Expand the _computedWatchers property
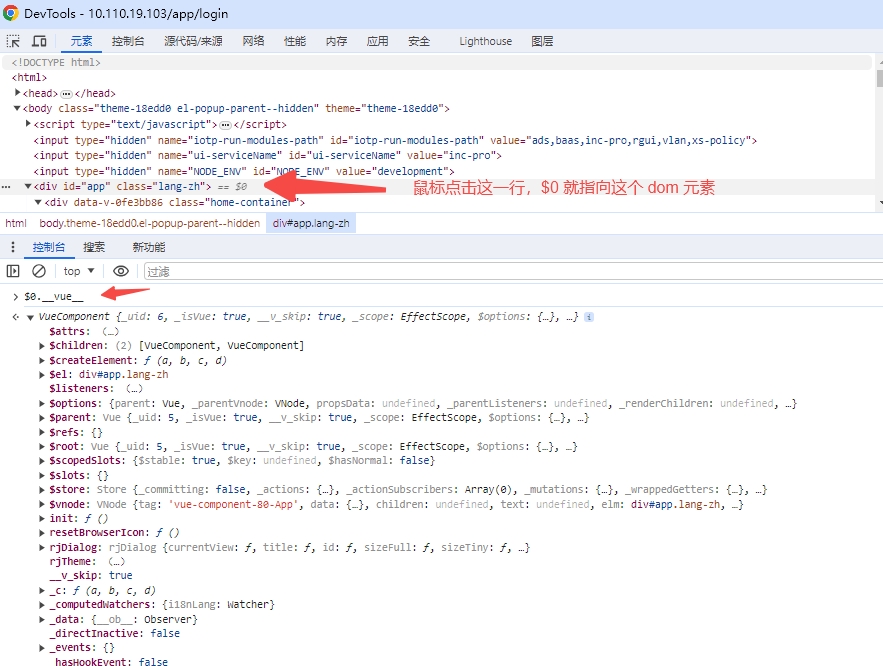This screenshot has width=883, height=666. coord(42,605)
